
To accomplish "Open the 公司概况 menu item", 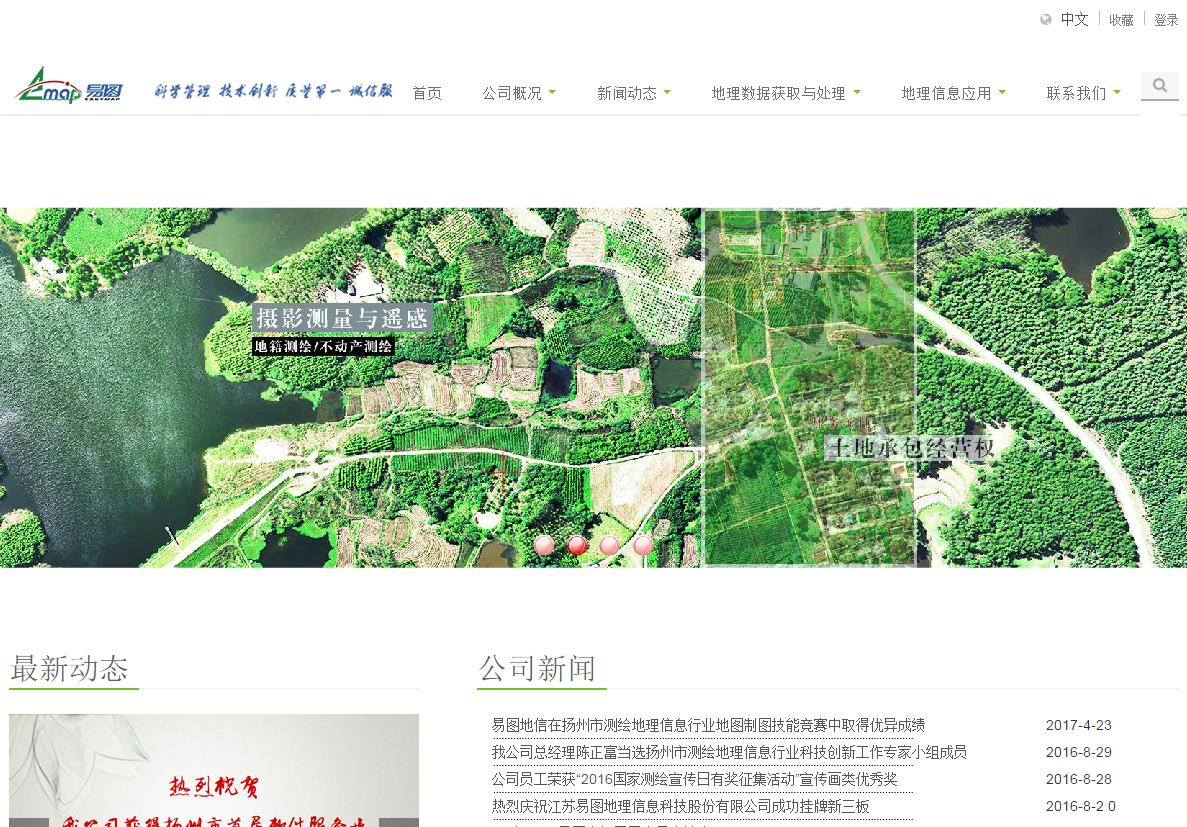I will click(x=512, y=93).
